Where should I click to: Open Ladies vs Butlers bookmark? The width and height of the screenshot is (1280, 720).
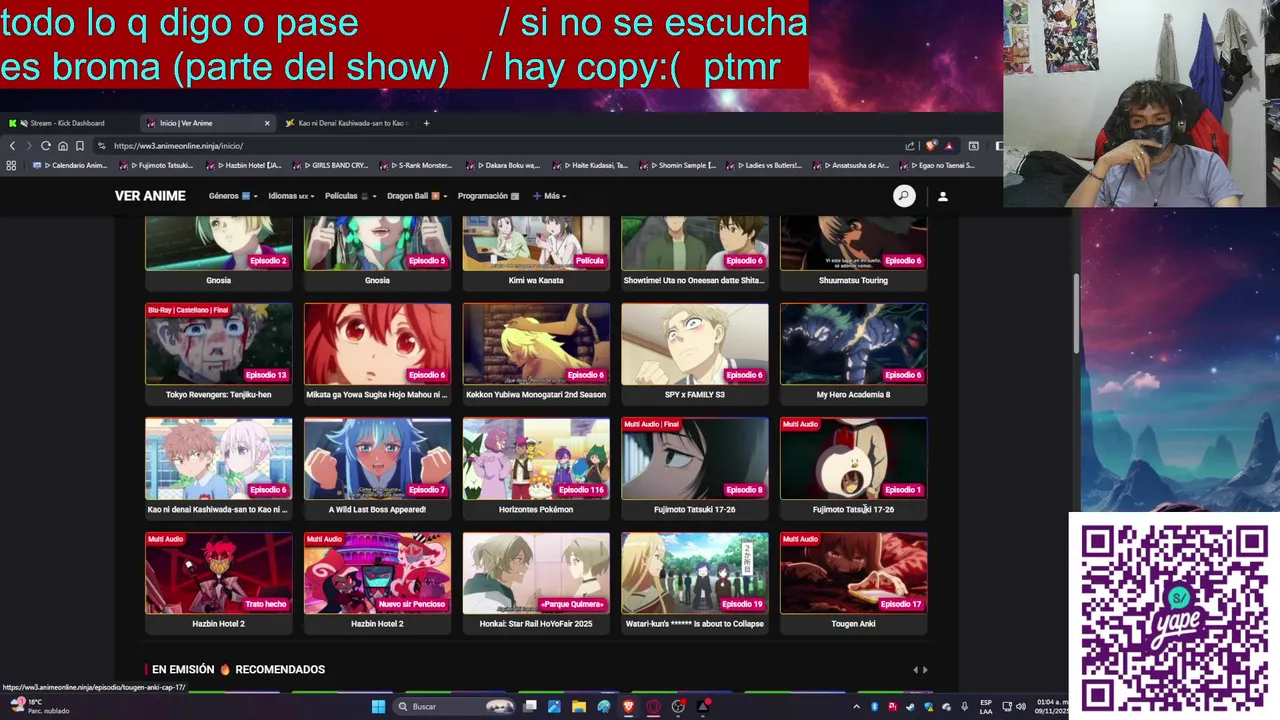[765, 165]
